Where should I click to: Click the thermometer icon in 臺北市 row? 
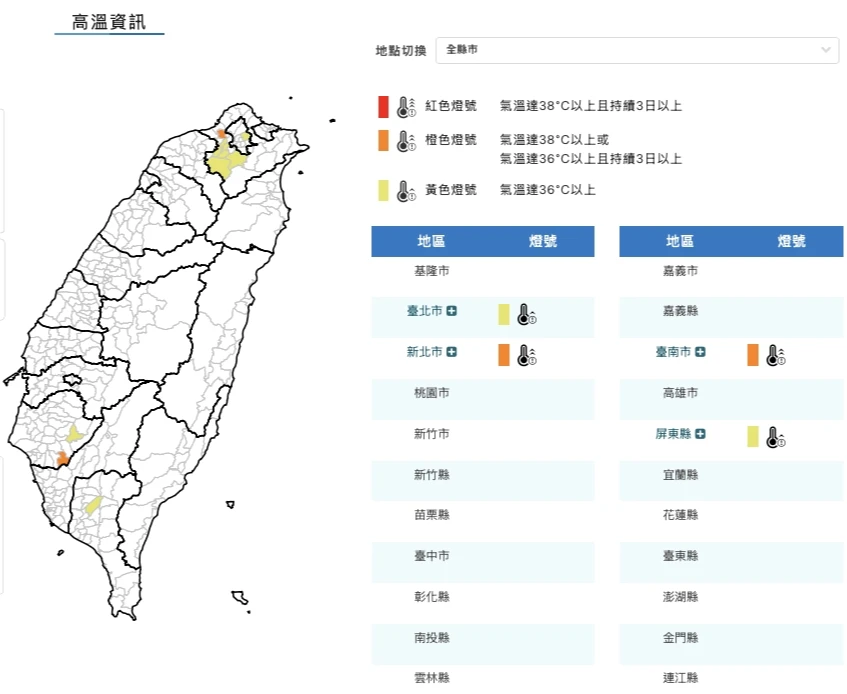point(527,315)
